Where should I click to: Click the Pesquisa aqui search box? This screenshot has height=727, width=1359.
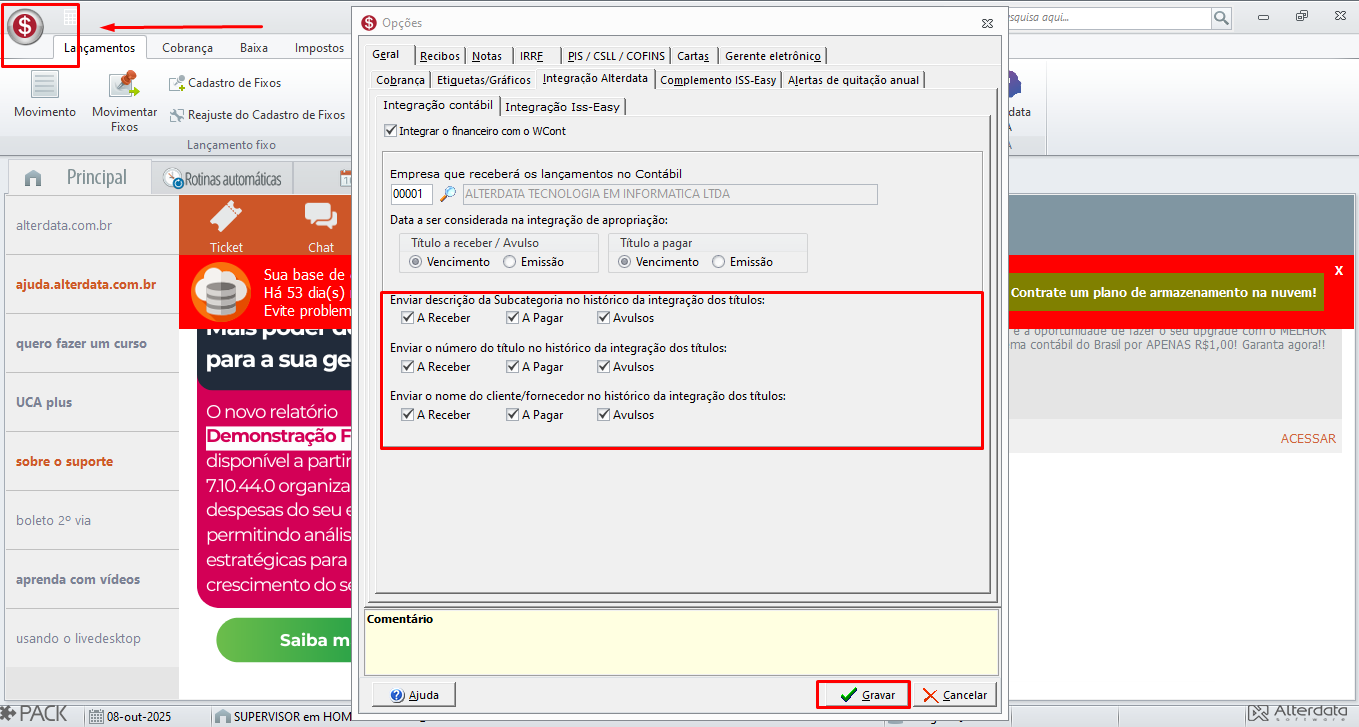pyautogui.click(x=1109, y=18)
